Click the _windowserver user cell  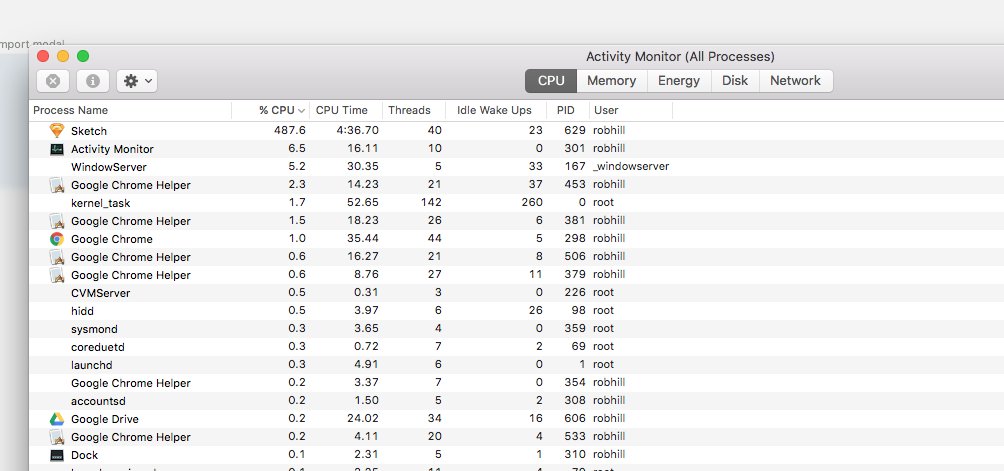[631, 166]
